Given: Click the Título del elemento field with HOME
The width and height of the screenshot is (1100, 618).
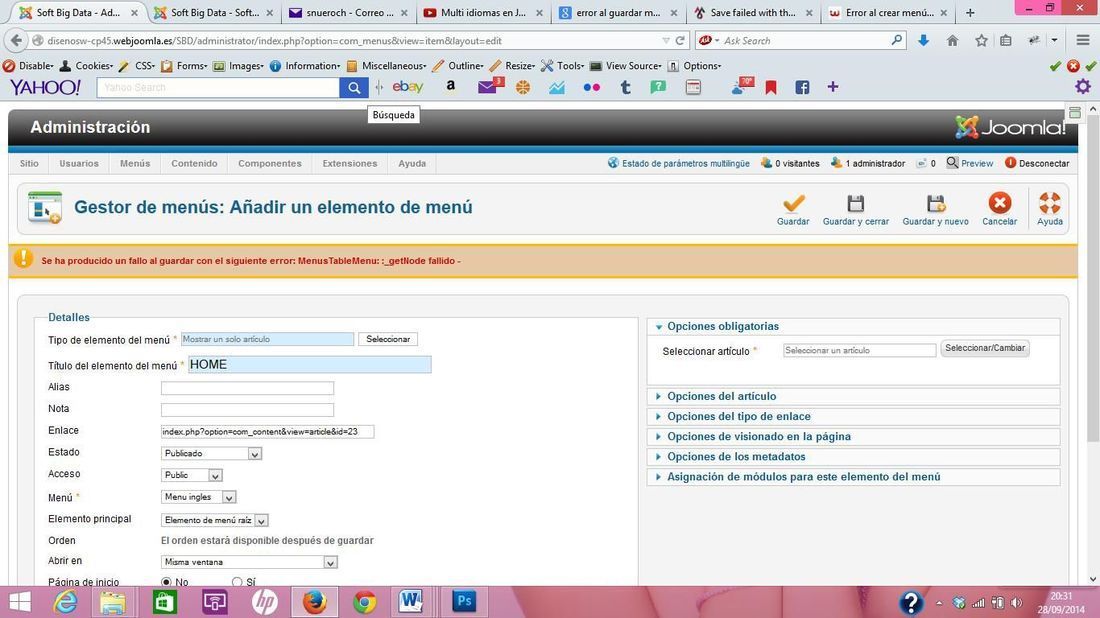Looking at the screenshot, I should (x=309, y=365).
